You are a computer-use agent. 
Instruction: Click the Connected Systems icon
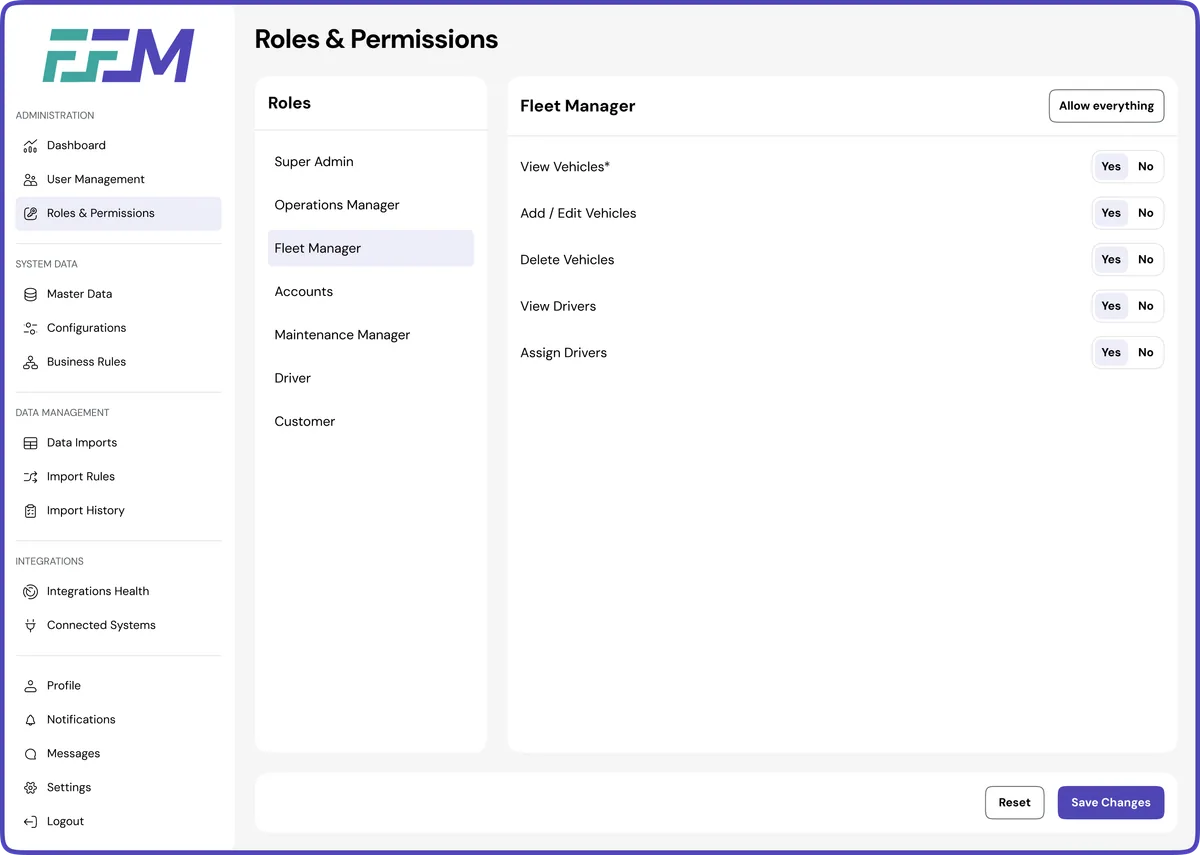coord(29,625)
